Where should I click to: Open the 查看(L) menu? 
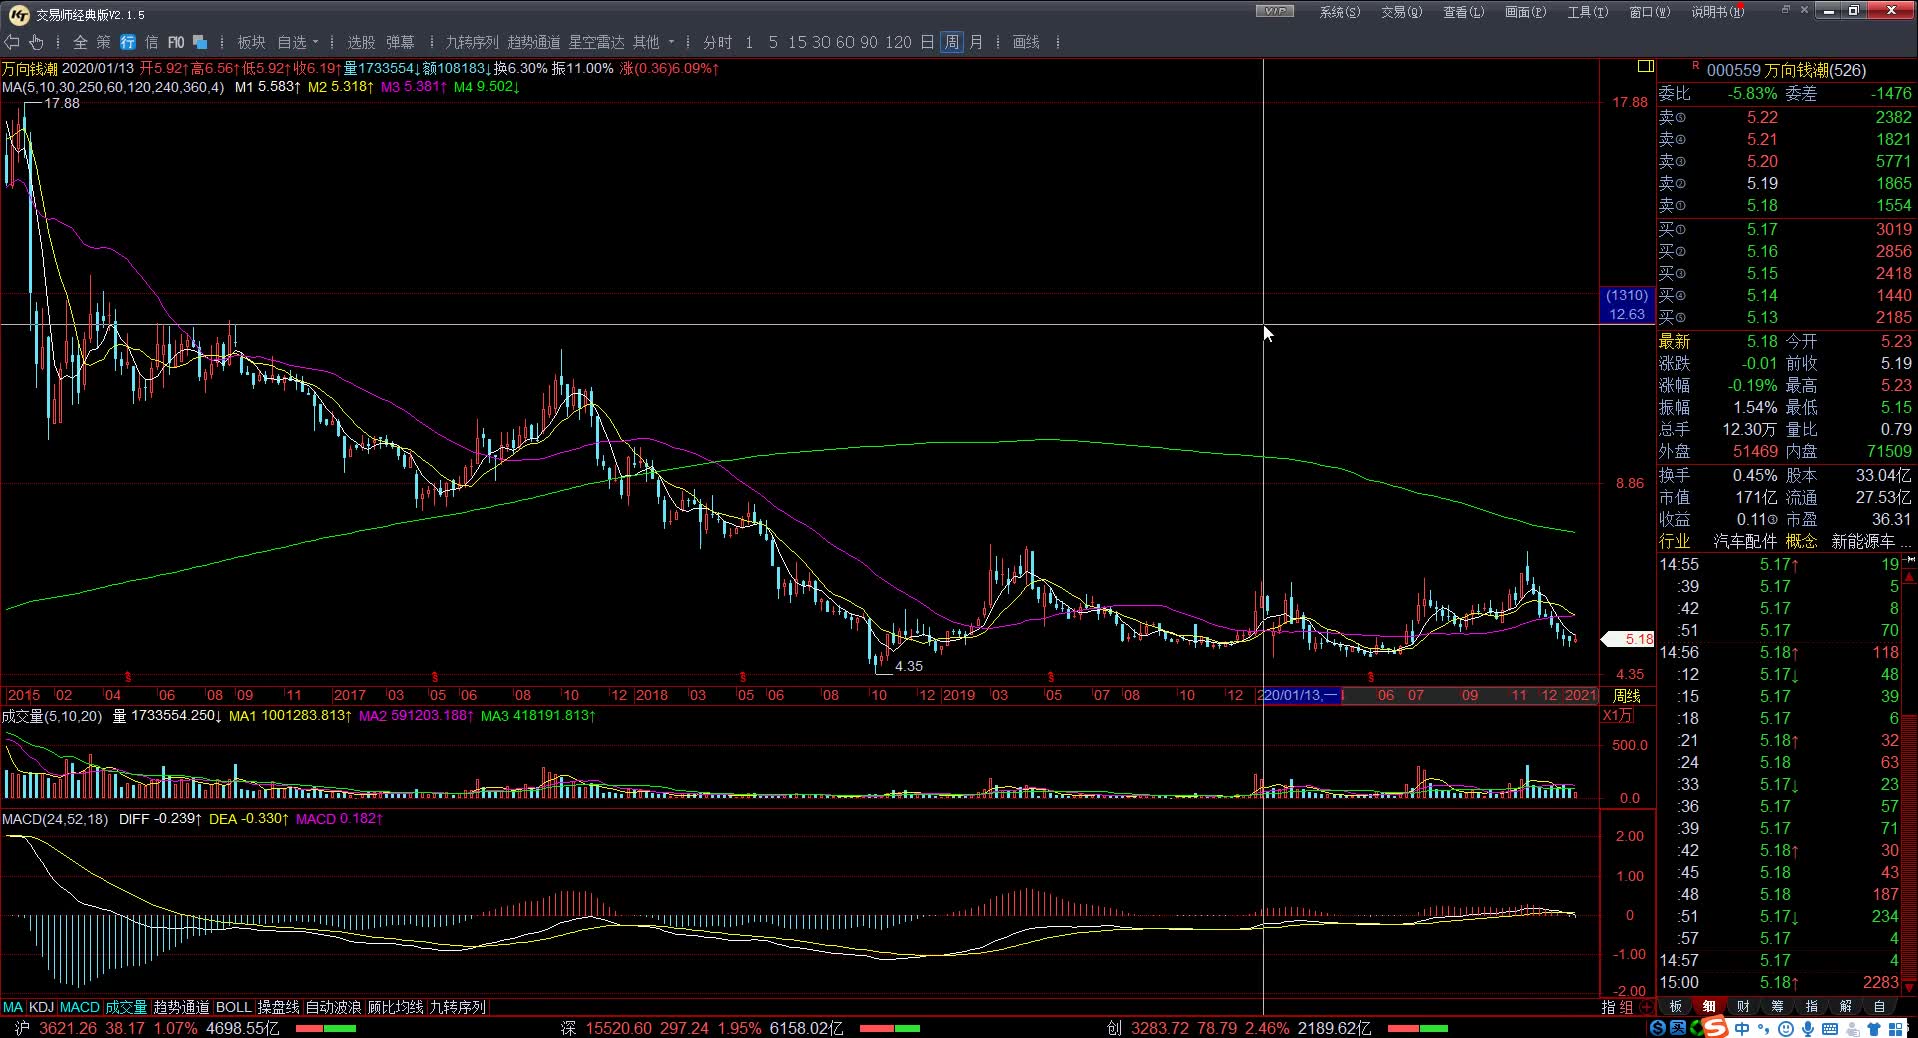(x=1463, y=12)
